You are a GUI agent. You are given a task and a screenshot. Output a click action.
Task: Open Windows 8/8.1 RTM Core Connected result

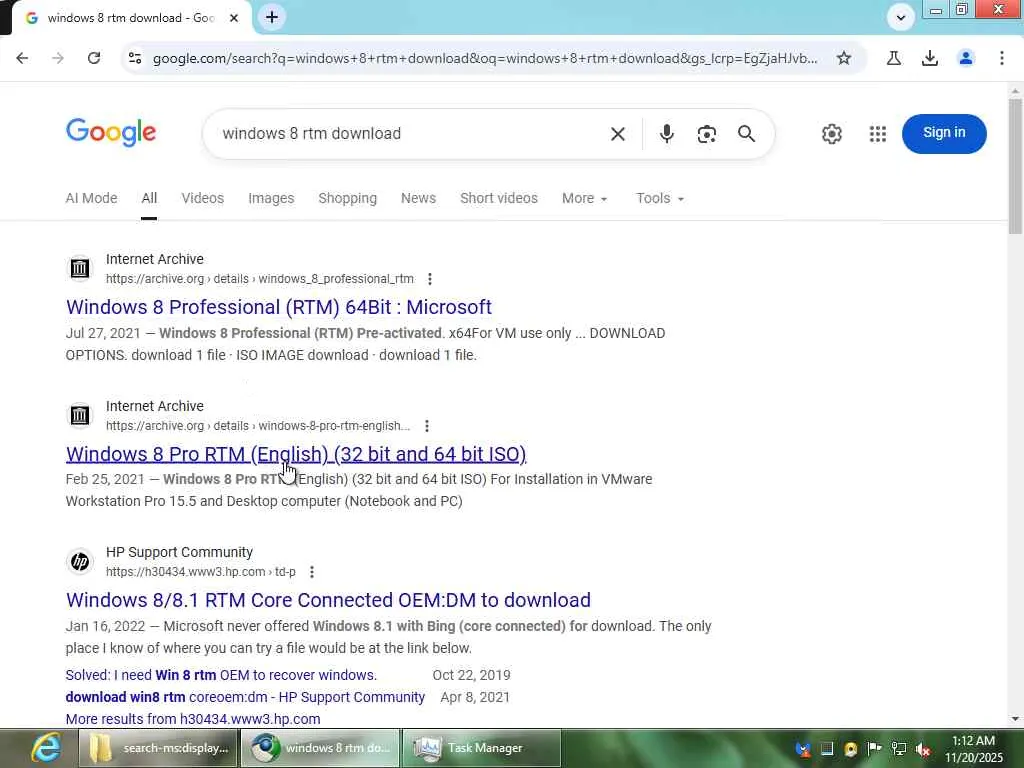coord(328,600)
